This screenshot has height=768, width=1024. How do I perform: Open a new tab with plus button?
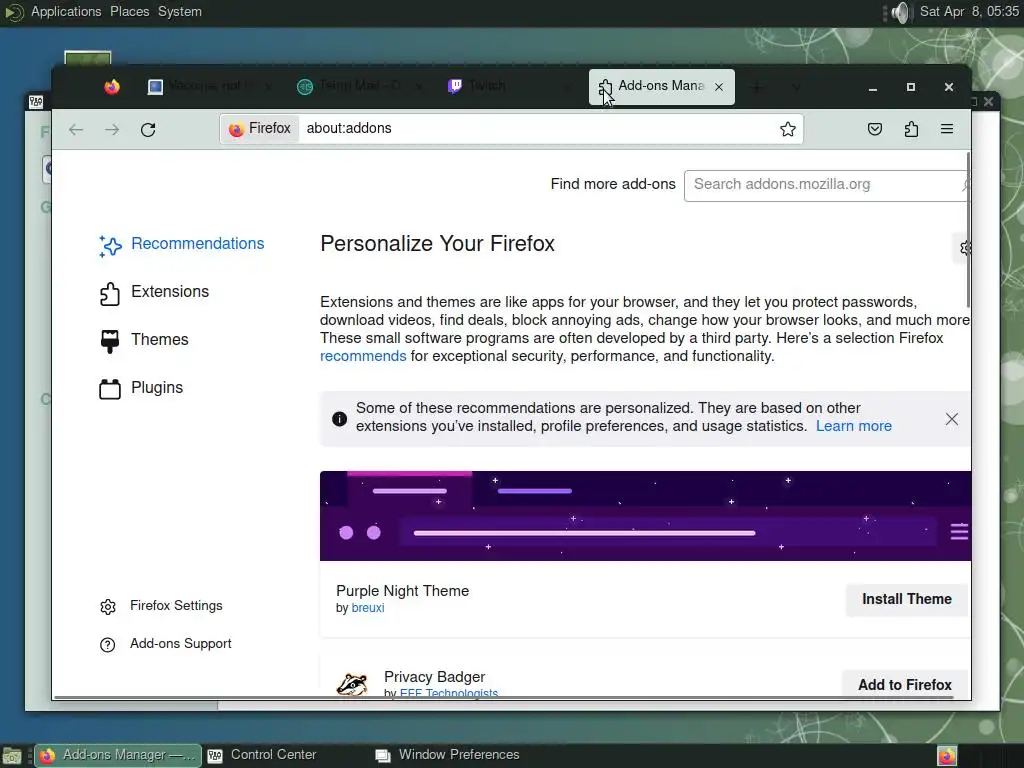757,87
